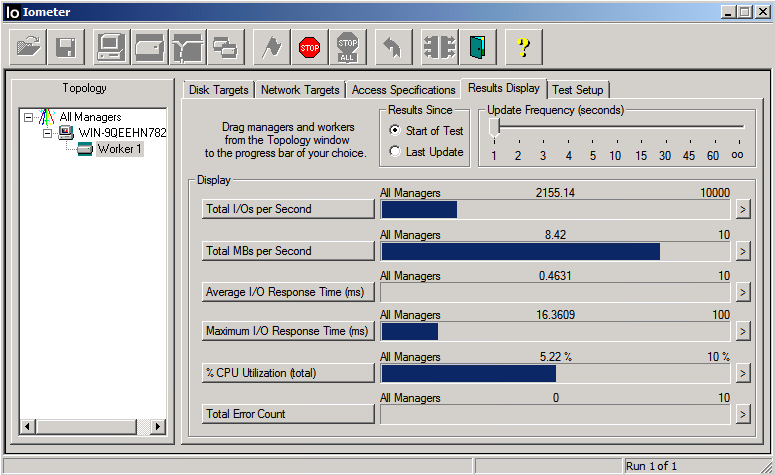Switch to the Network Targets tab
Viewport: 775px width, 475px height.
click(x=300, y=90)
